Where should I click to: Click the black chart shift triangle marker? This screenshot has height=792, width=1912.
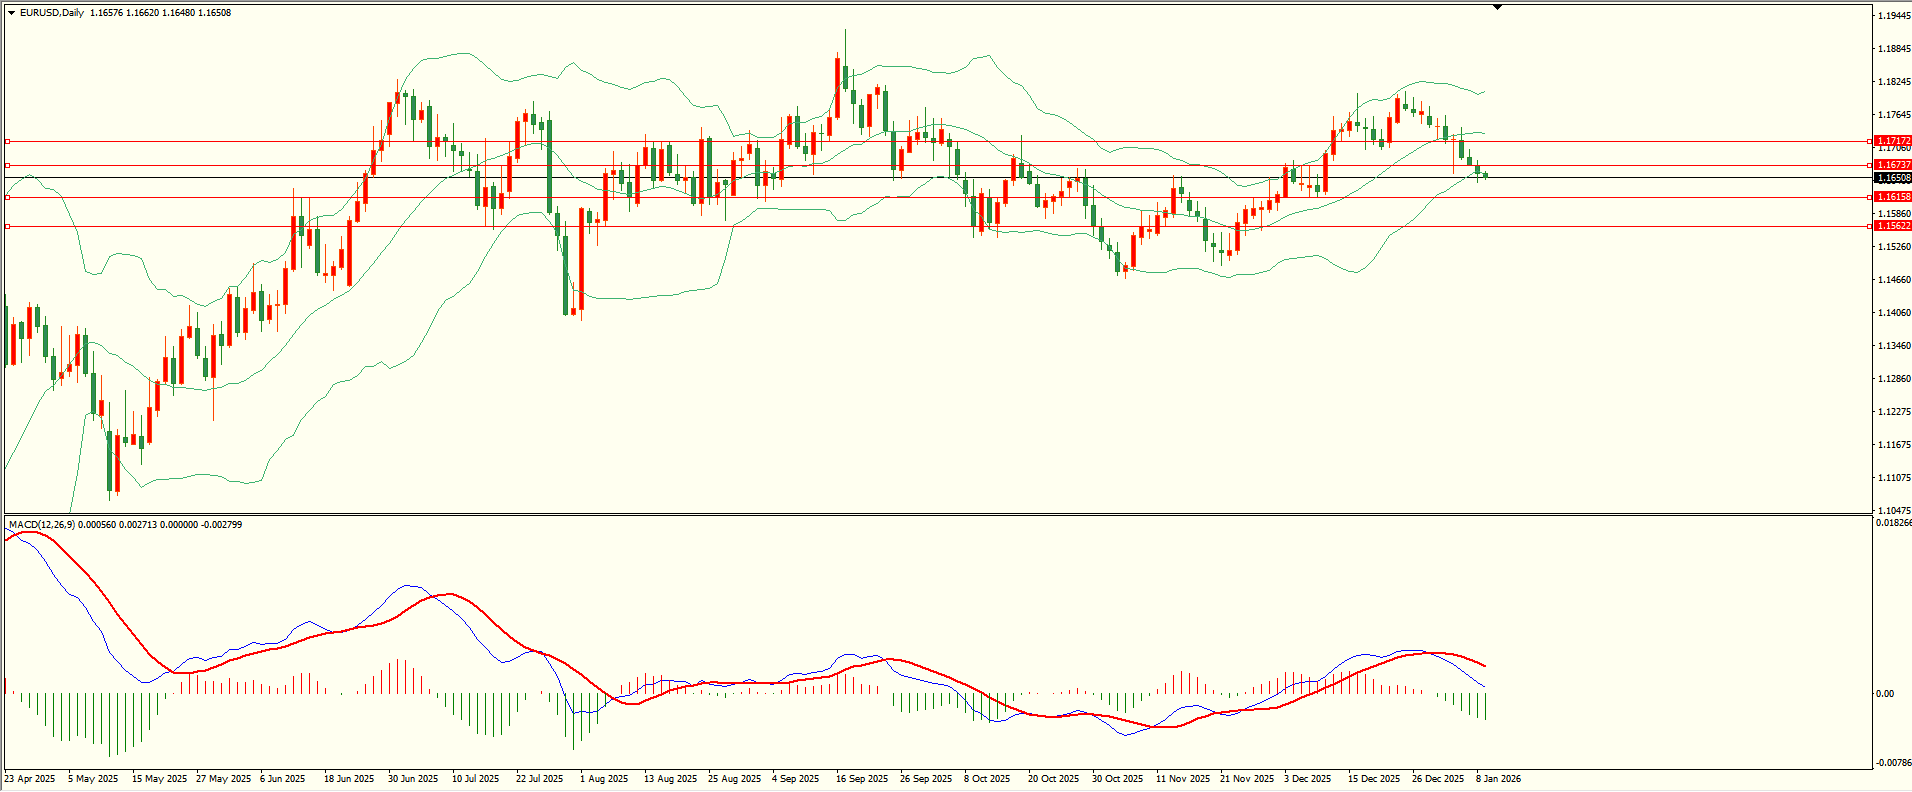point(1497,7)
